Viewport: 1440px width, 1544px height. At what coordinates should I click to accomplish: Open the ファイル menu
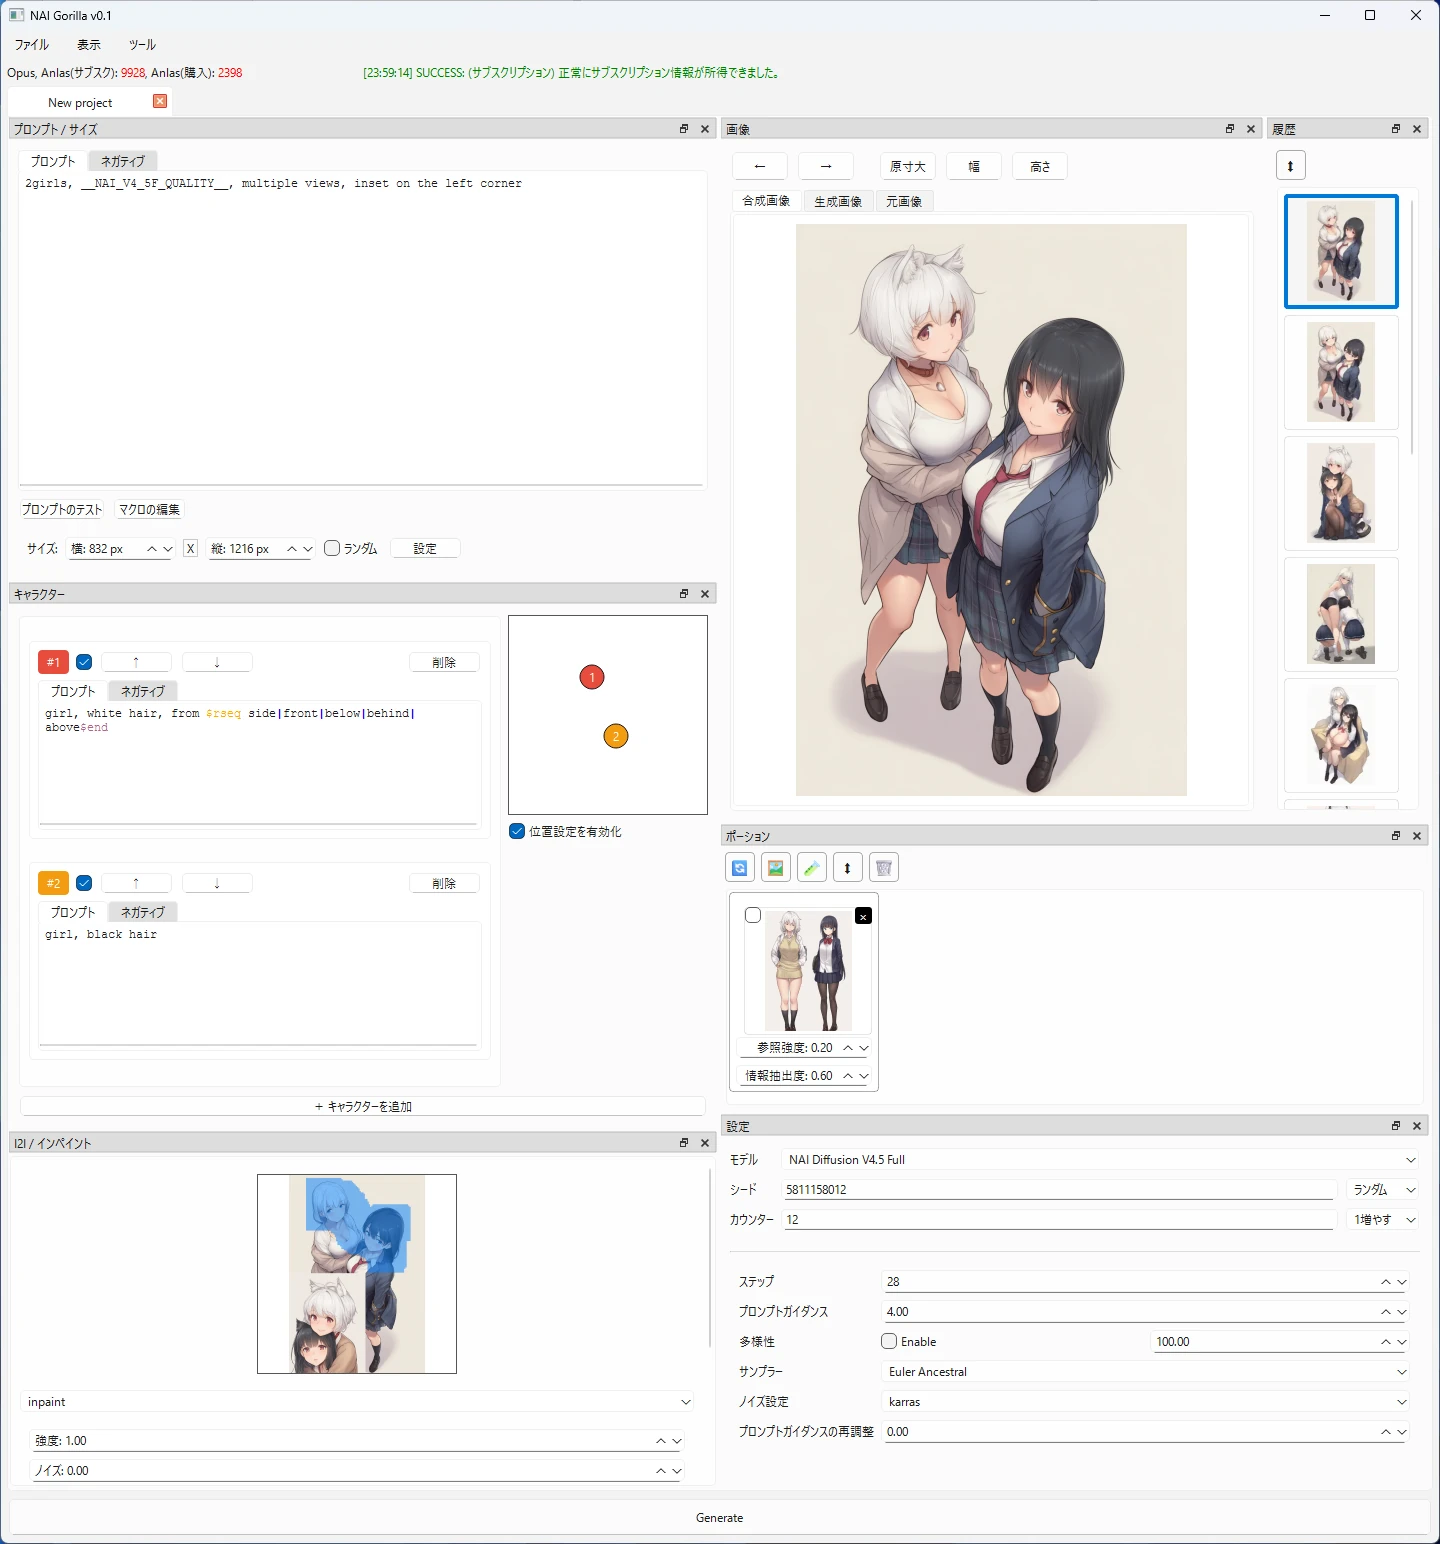click(32, 45)
